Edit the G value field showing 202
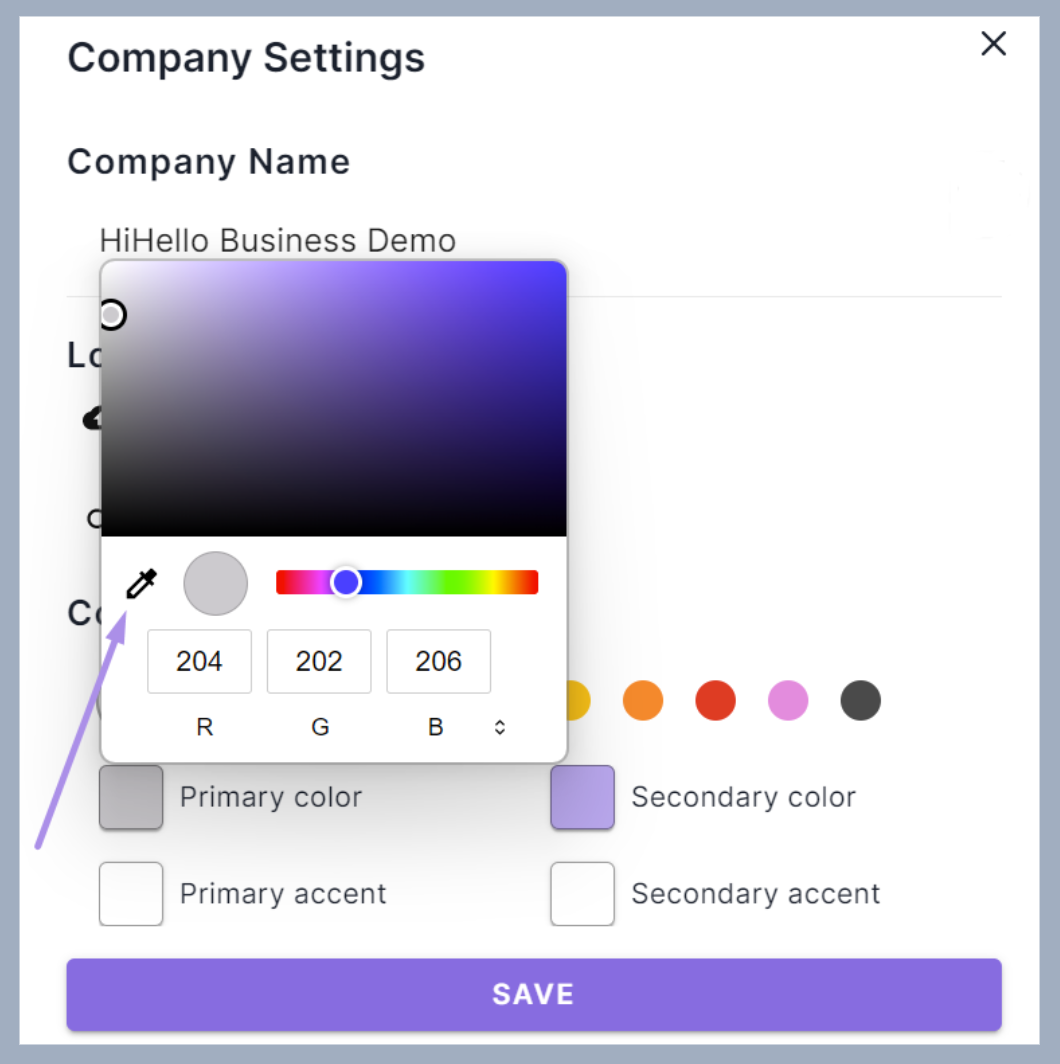 point(319,662)
